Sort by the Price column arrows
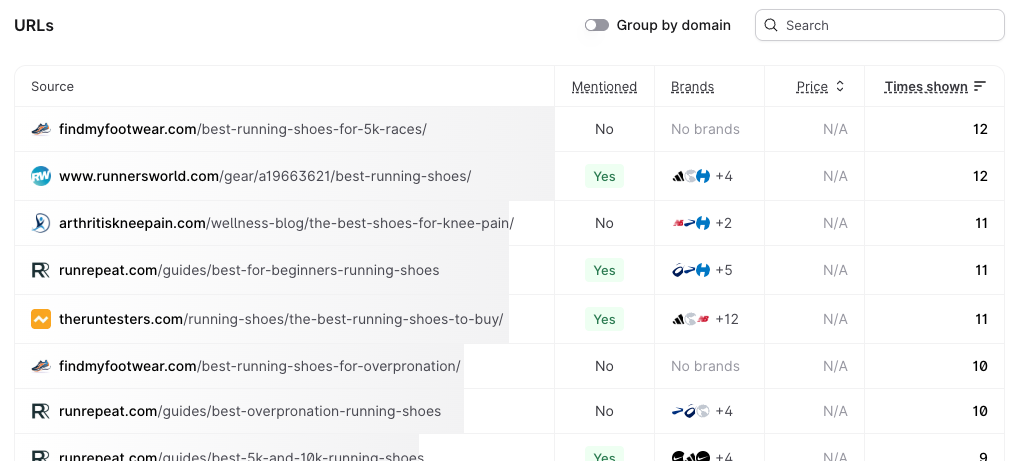Screen dimensions: 1018x461 pyautogui.click(x=840, y=87)
